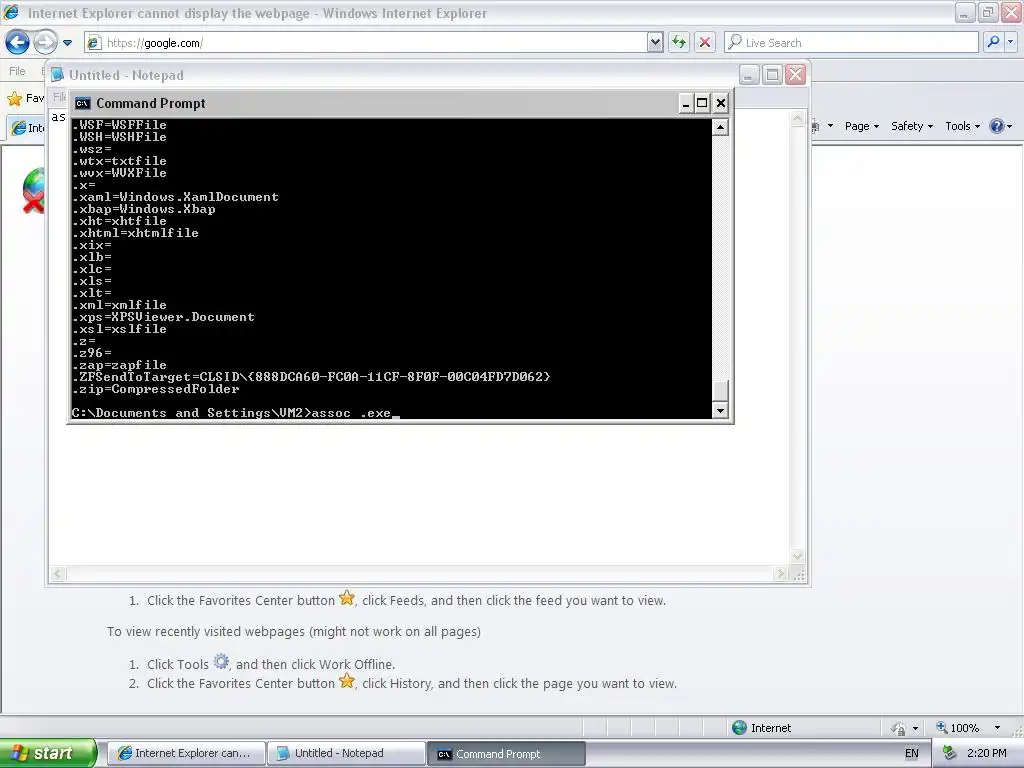The image size is (1024, 768).
Task: Click the Start button on taskbar
Action: [48, 753]
